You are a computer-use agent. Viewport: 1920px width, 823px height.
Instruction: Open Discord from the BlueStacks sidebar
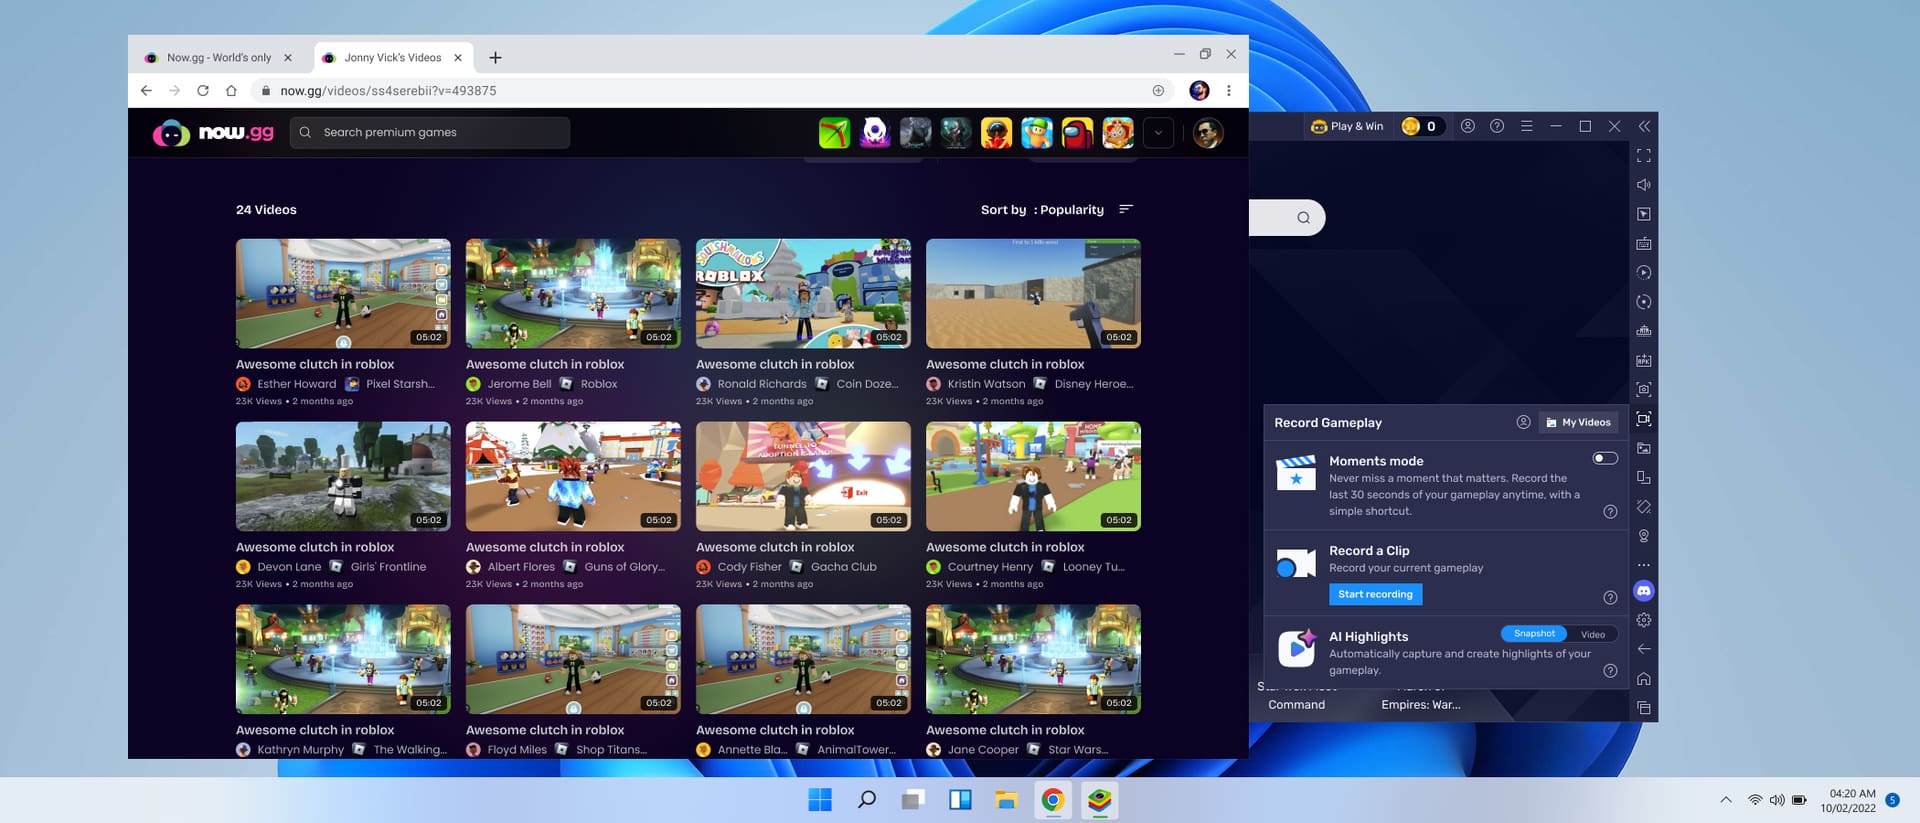point(1644,591)
